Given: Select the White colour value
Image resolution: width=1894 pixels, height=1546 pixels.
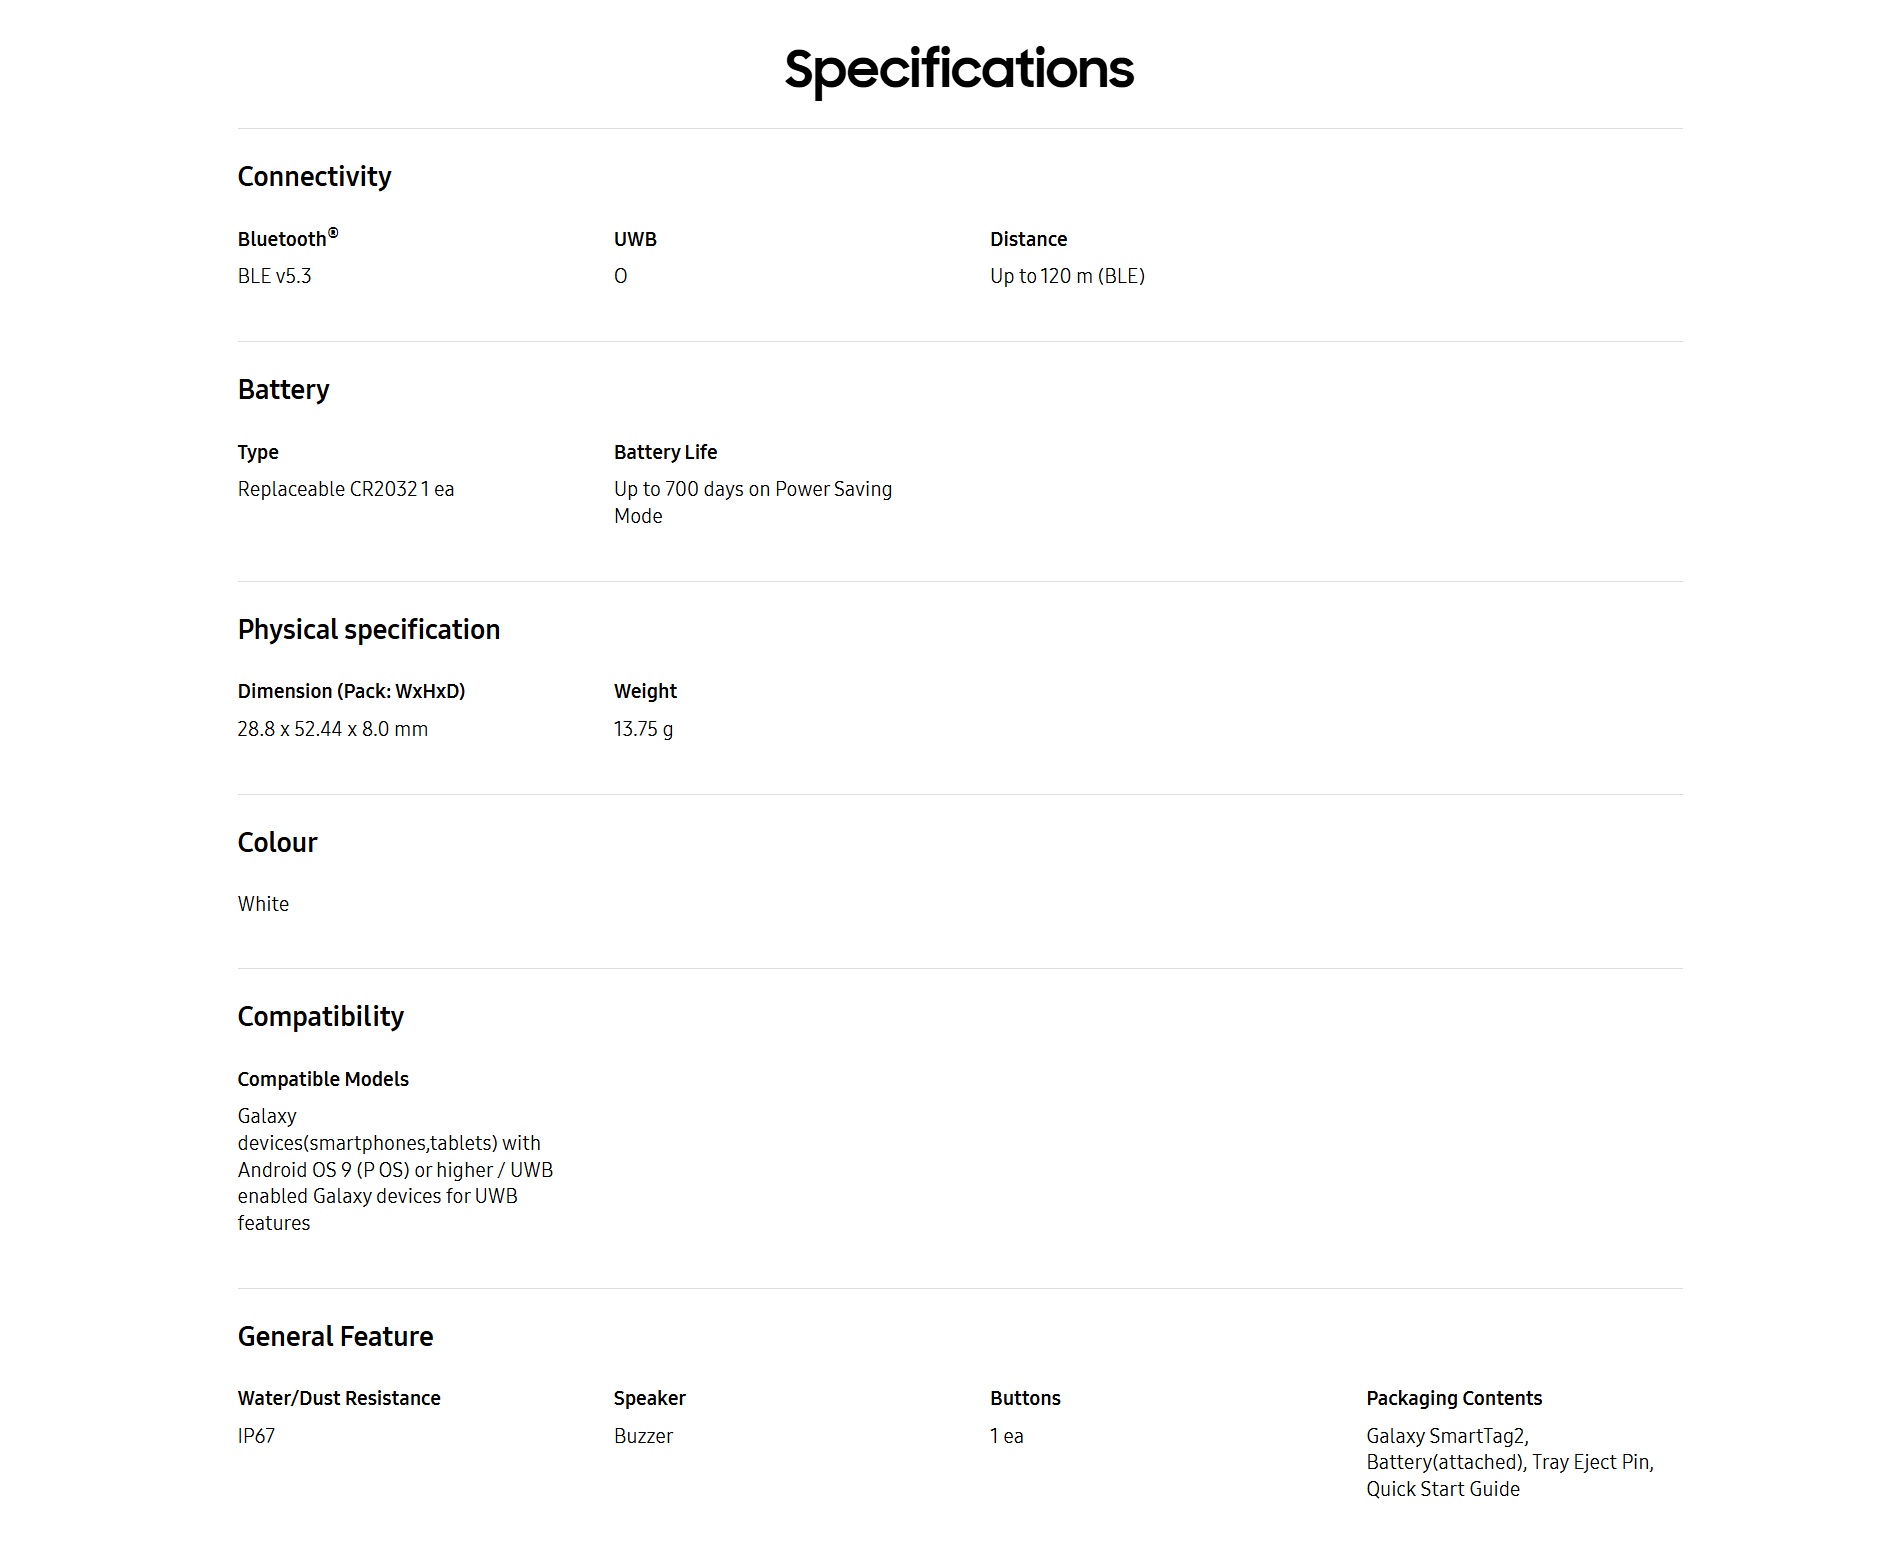Looking at the screenshot, I should point(263,904).
